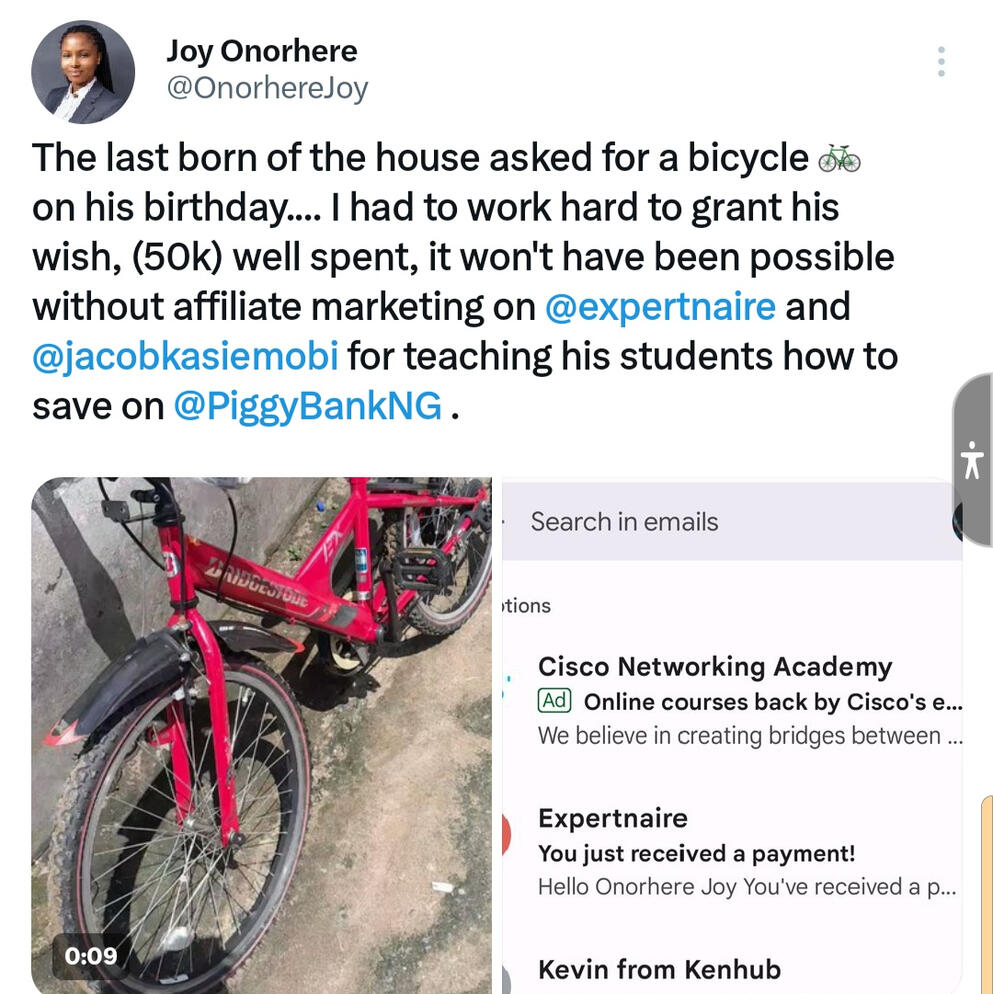
Task: Click the "You just received a payment!" subject
Action: [x=696, y=854]
